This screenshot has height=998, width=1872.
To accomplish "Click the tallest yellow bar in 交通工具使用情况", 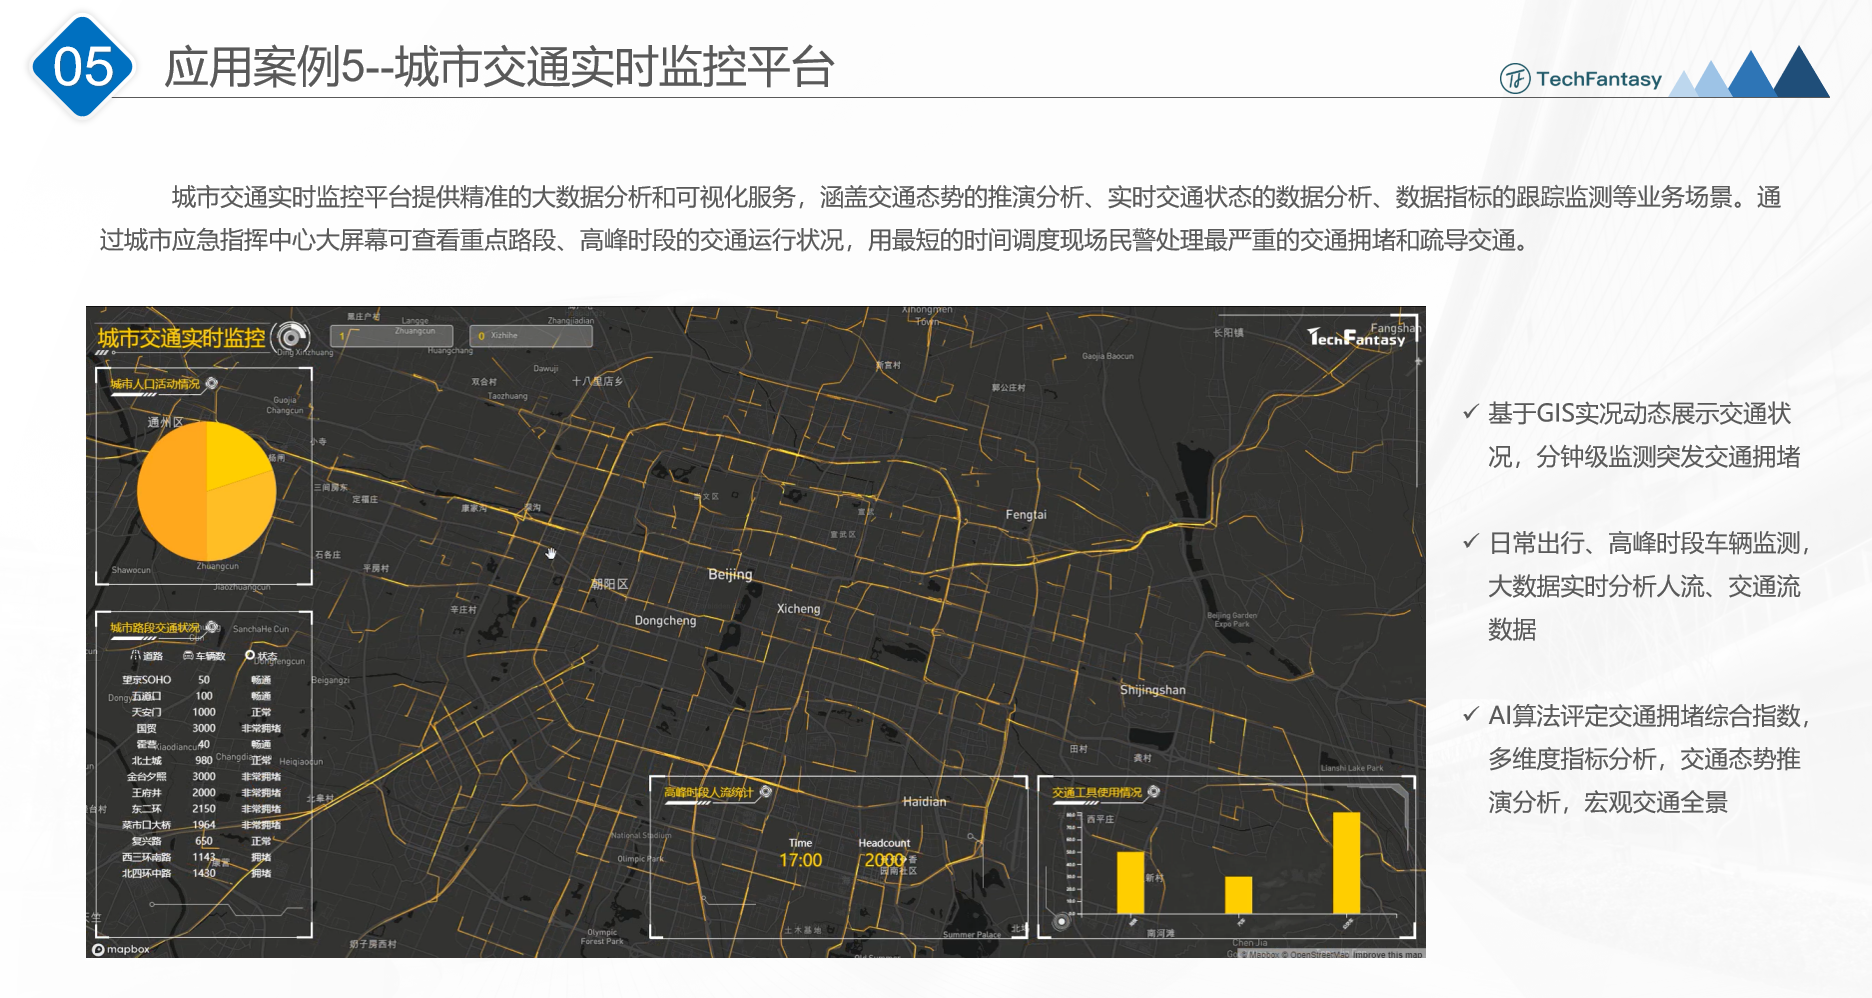I will coord(1346,862).
